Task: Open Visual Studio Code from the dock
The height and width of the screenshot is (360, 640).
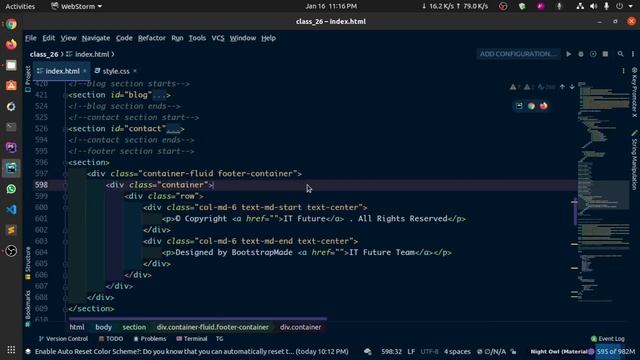Action: [11, 209]
